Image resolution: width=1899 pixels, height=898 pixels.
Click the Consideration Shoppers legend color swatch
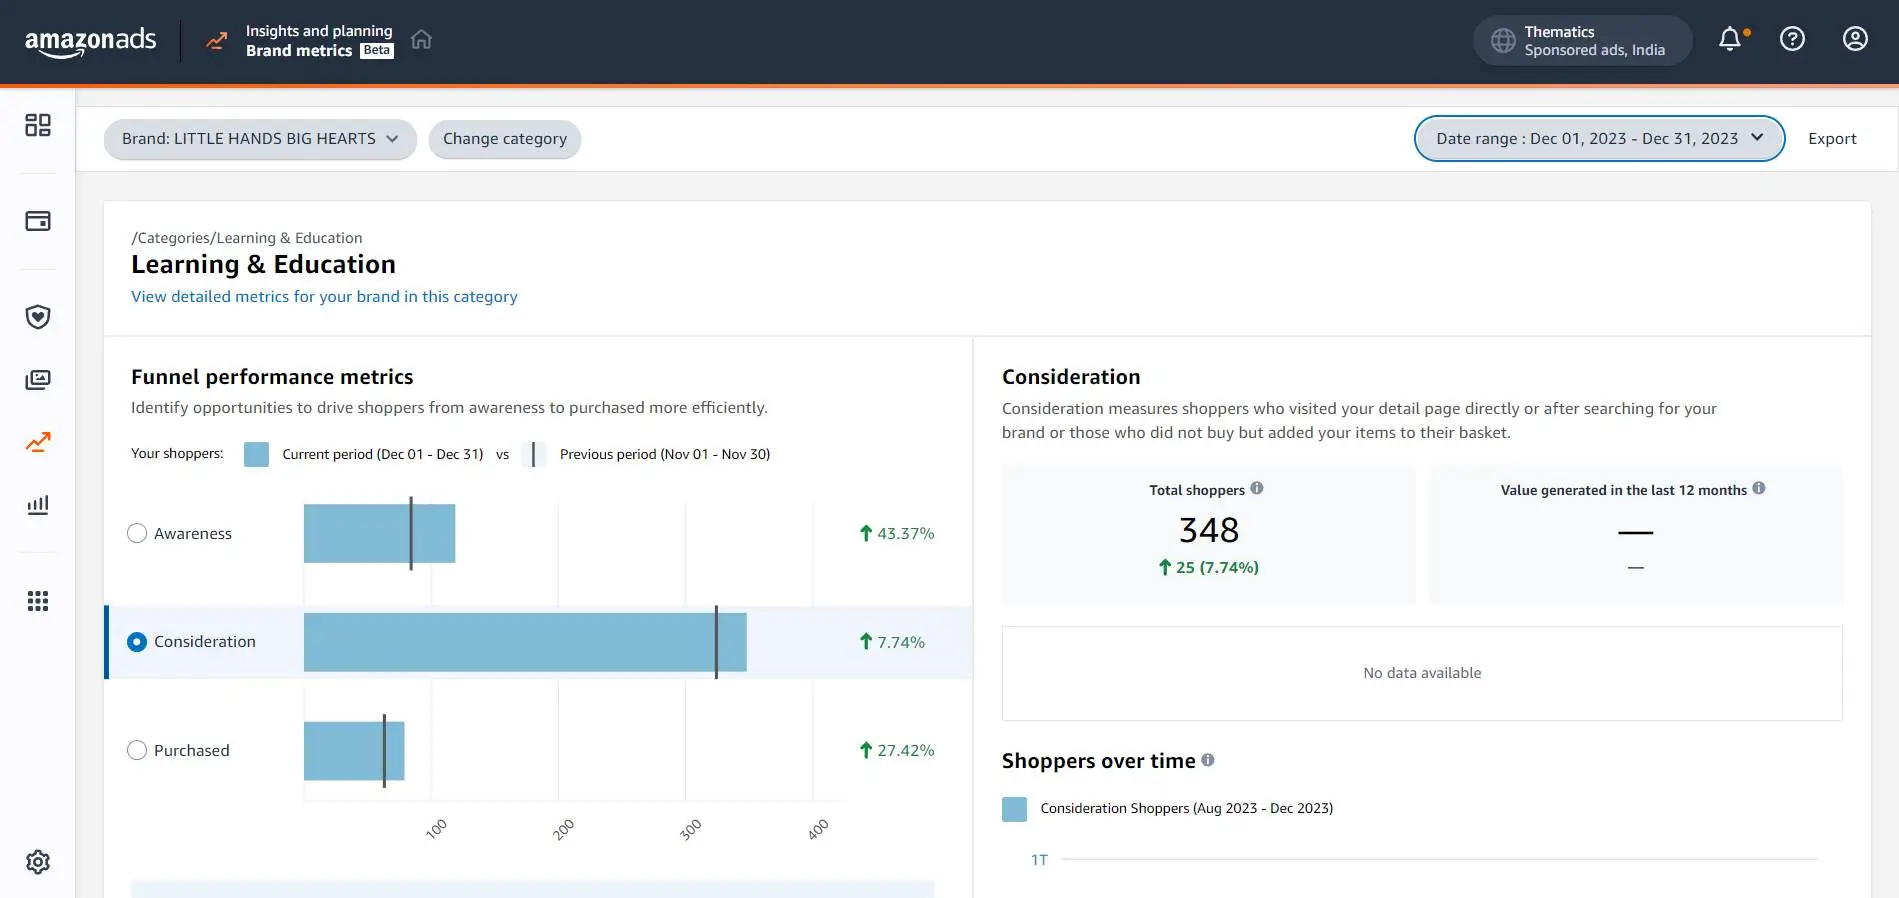[1014, 809]
